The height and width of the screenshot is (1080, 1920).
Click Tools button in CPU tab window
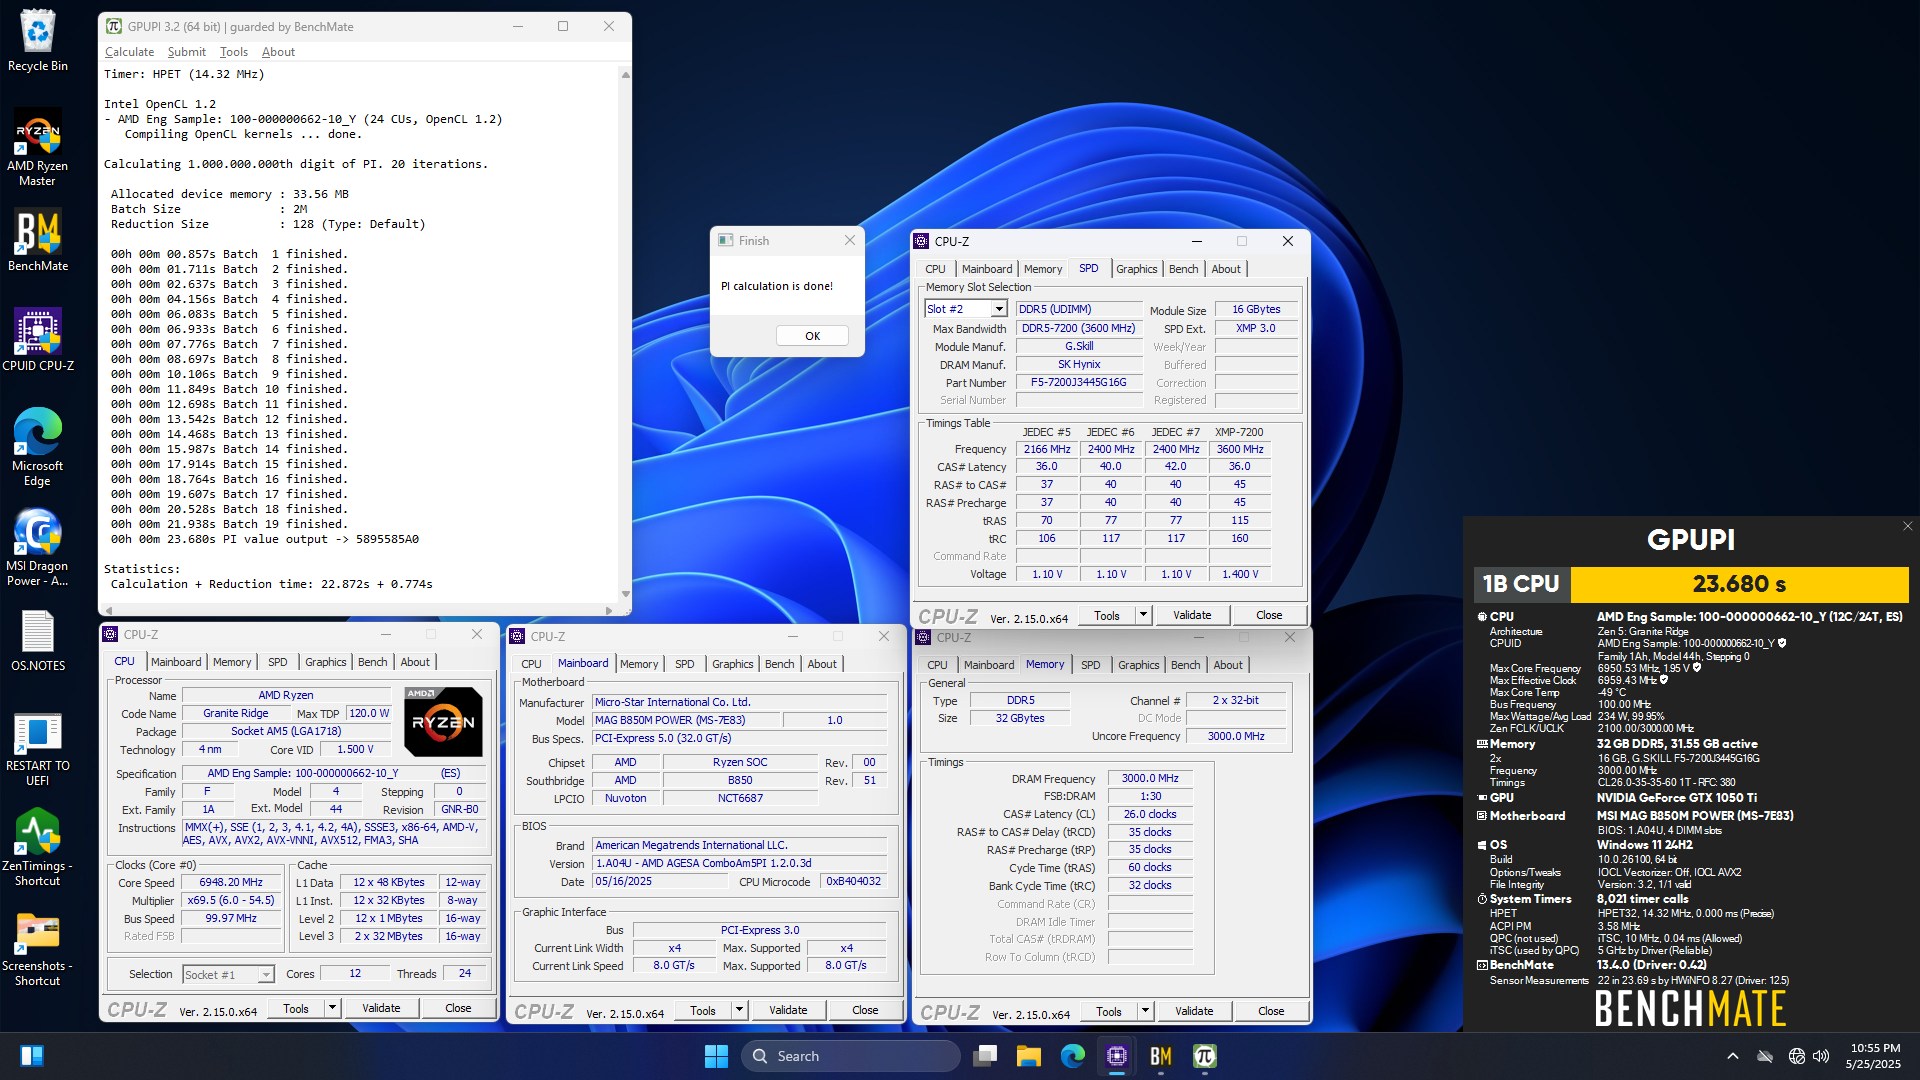tap(296, 1008)
